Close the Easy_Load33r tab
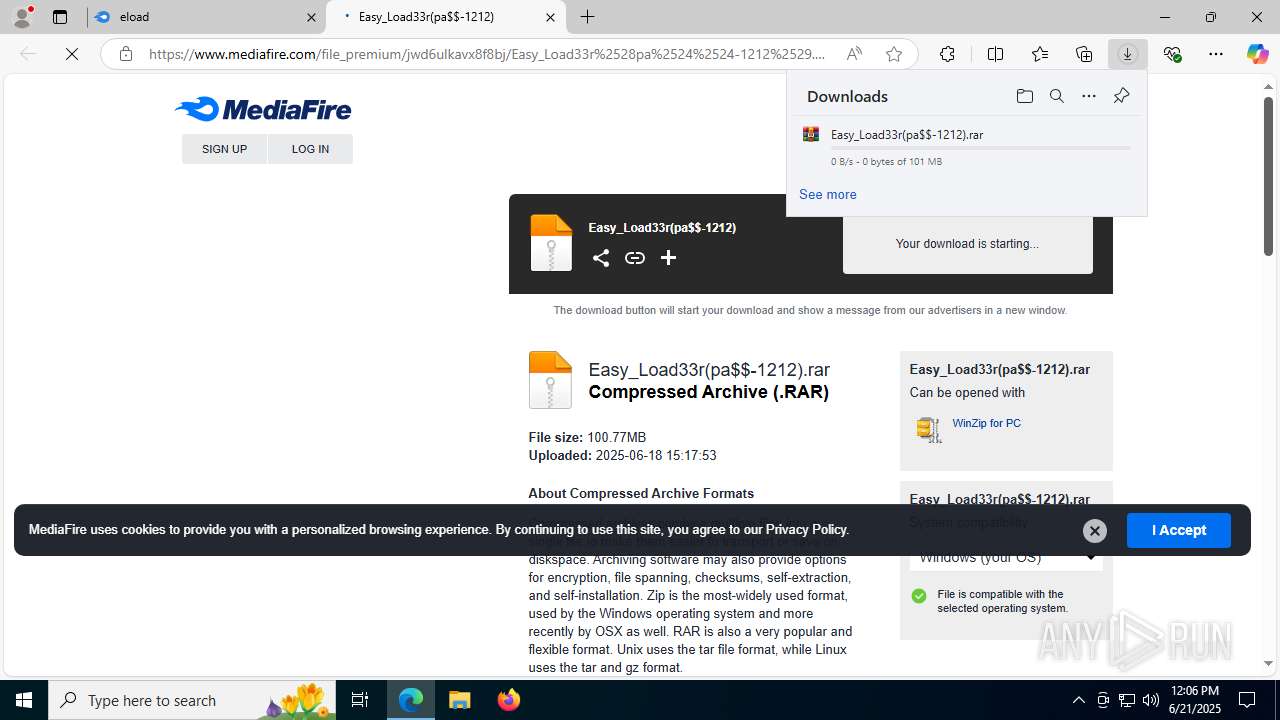The width and height of the screenshot is (1280, 720). 550,17
